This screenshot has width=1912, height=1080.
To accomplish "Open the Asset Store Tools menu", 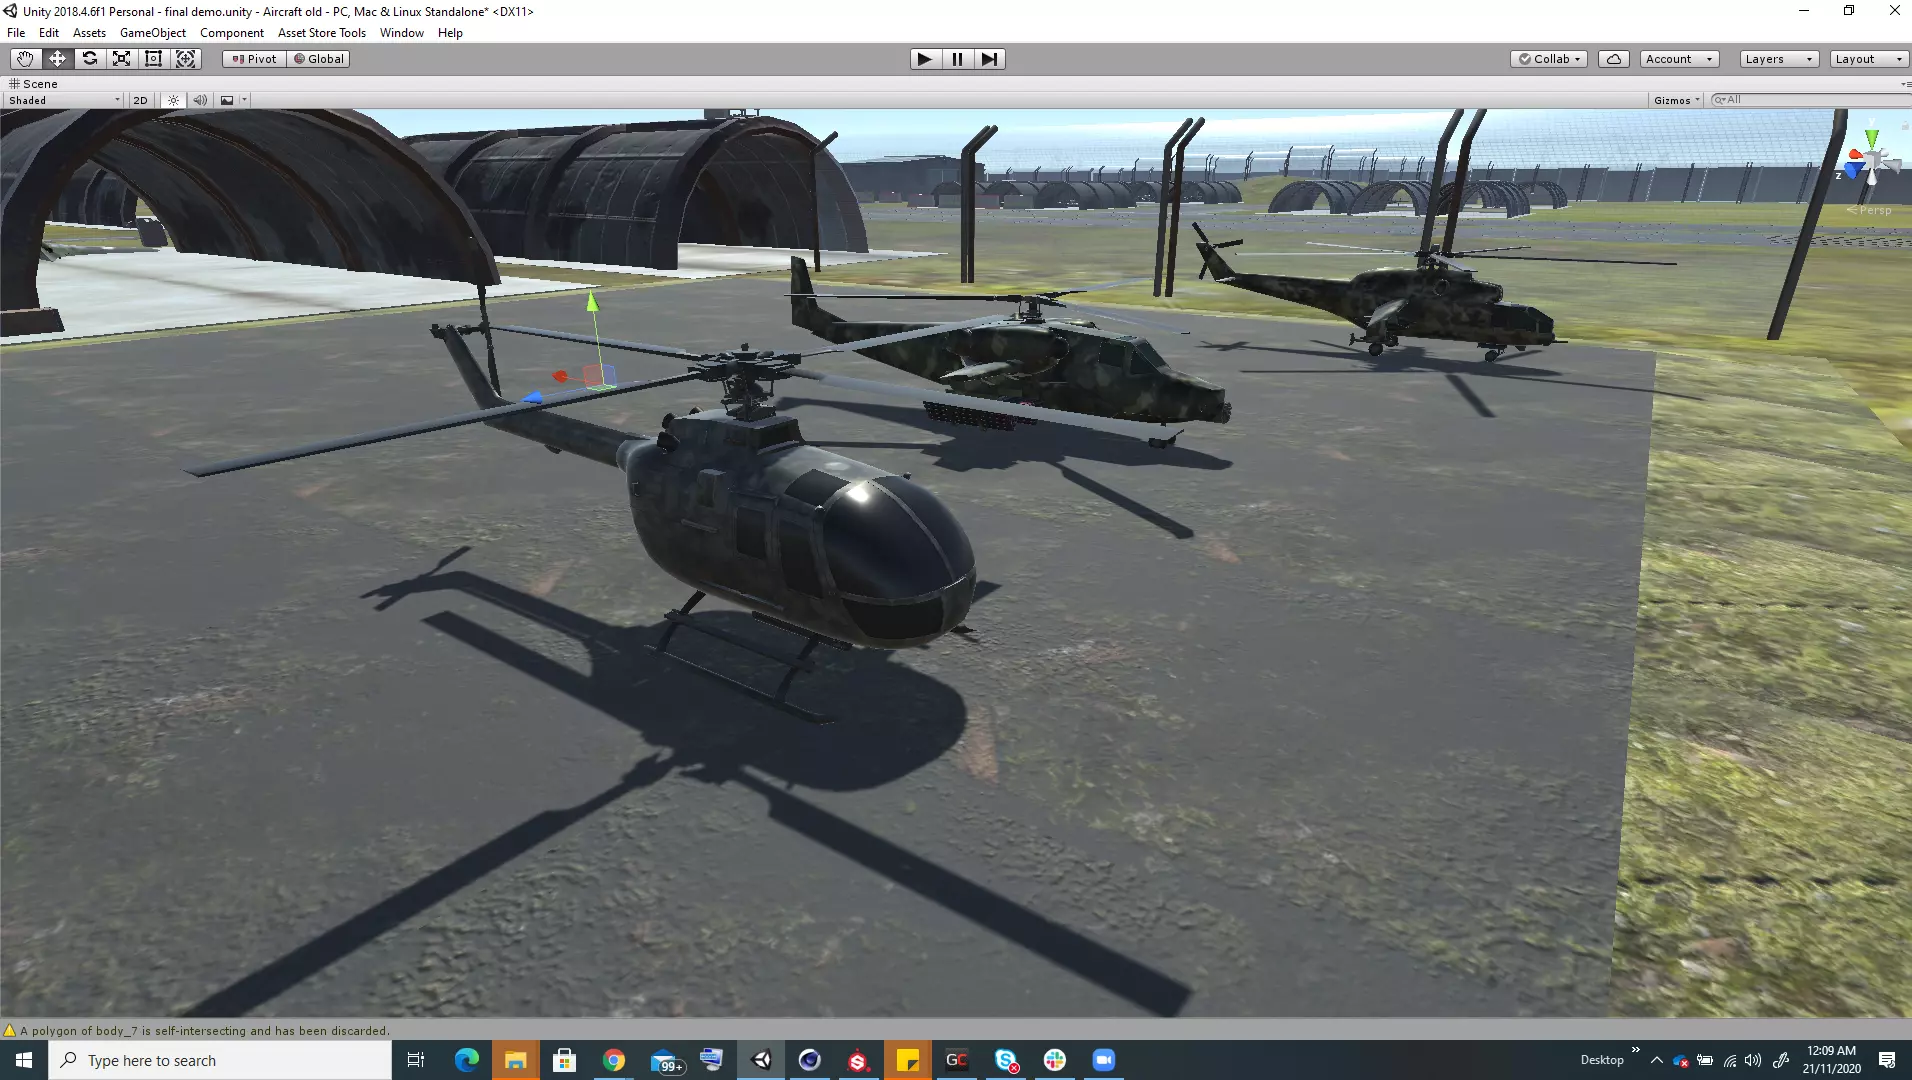I will 321,33.
